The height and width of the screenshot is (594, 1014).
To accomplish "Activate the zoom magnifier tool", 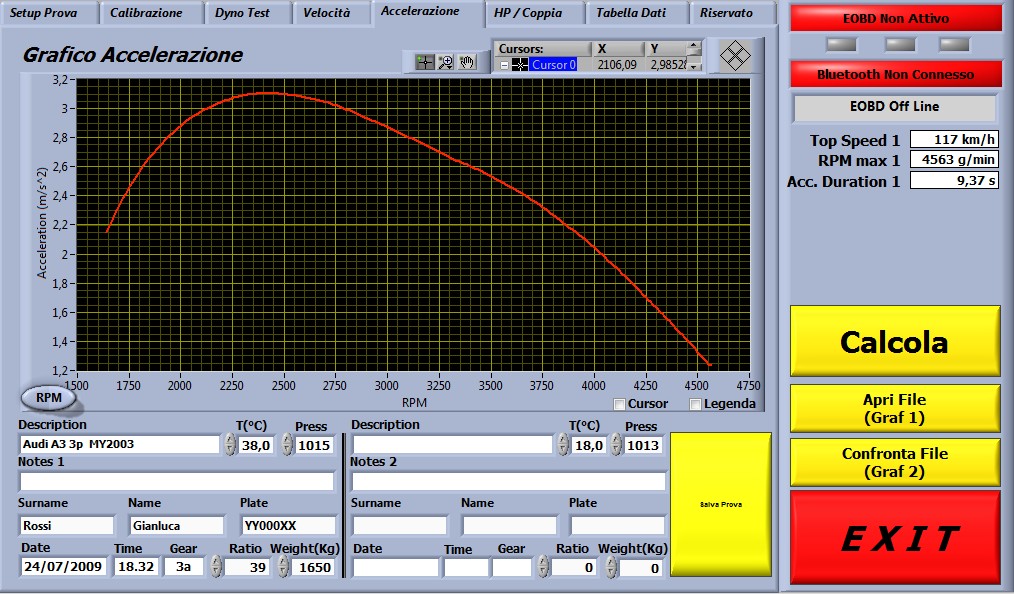I will [x=446, y=62].
